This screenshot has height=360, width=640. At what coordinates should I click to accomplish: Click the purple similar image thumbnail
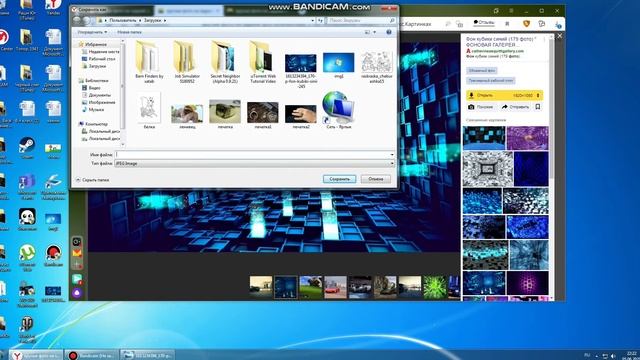527,138
